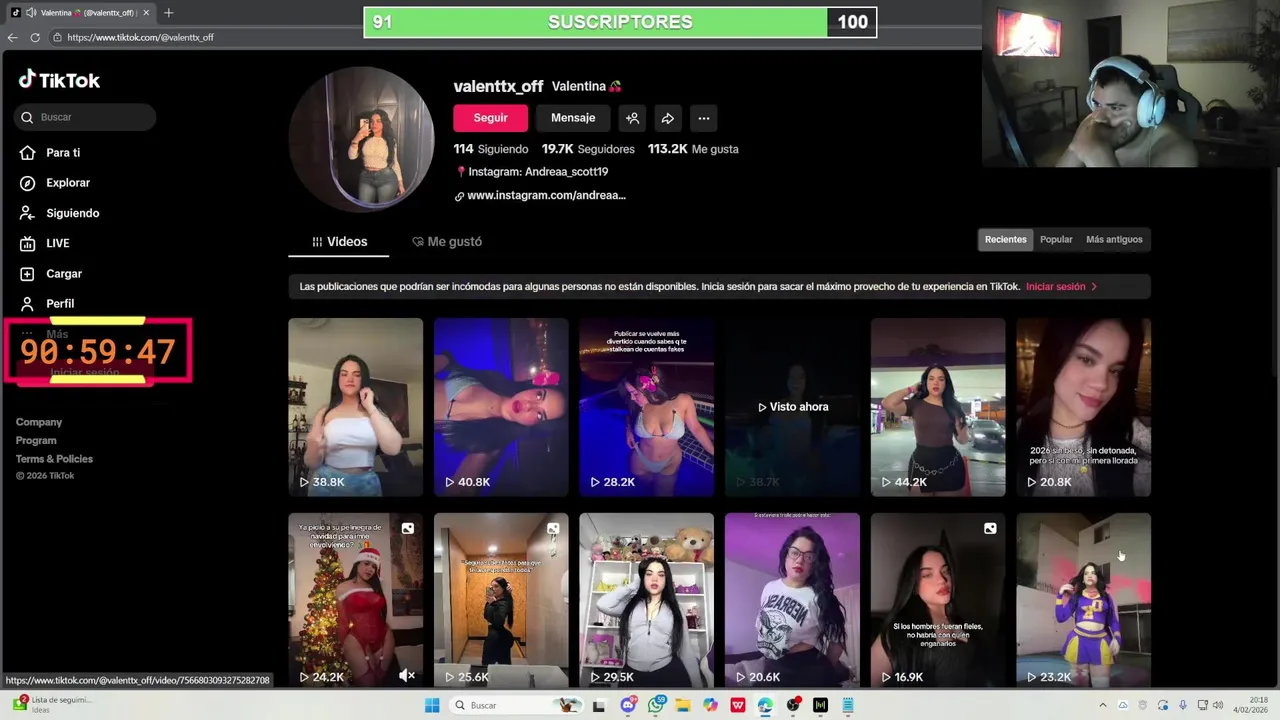1280x720 pixels.
Task: Click the taskbar Buscar search box
Action: [x=514, y=705]
